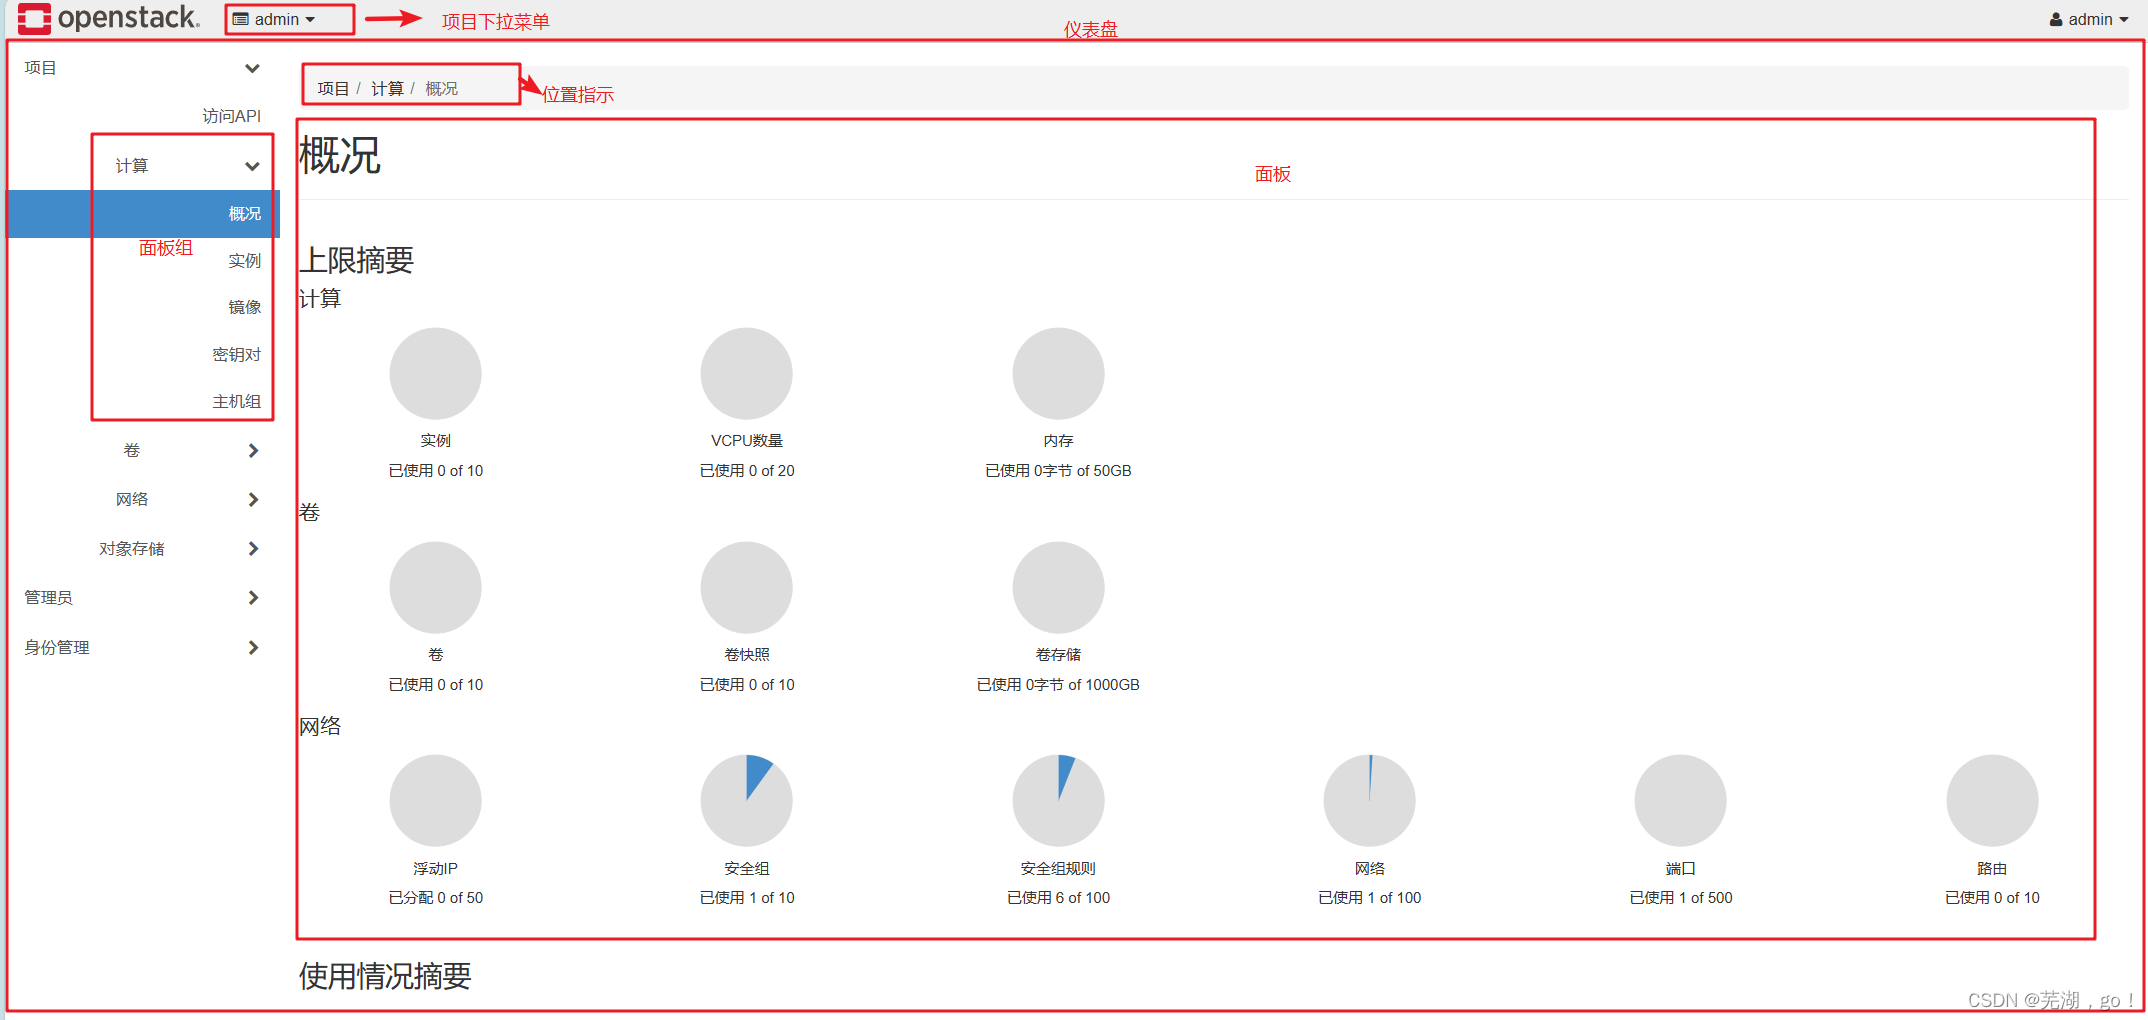Image resolution: width=2148 pixels, height=1020 pixels.
Task: Collapse the 计算 sidebar group
Action: click(131, 166)
